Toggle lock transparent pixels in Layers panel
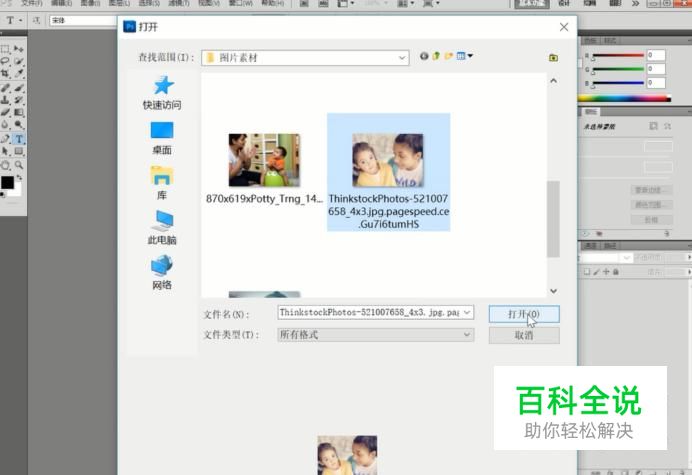This screenshot has width=692, height=475. (x=587, y=272)
